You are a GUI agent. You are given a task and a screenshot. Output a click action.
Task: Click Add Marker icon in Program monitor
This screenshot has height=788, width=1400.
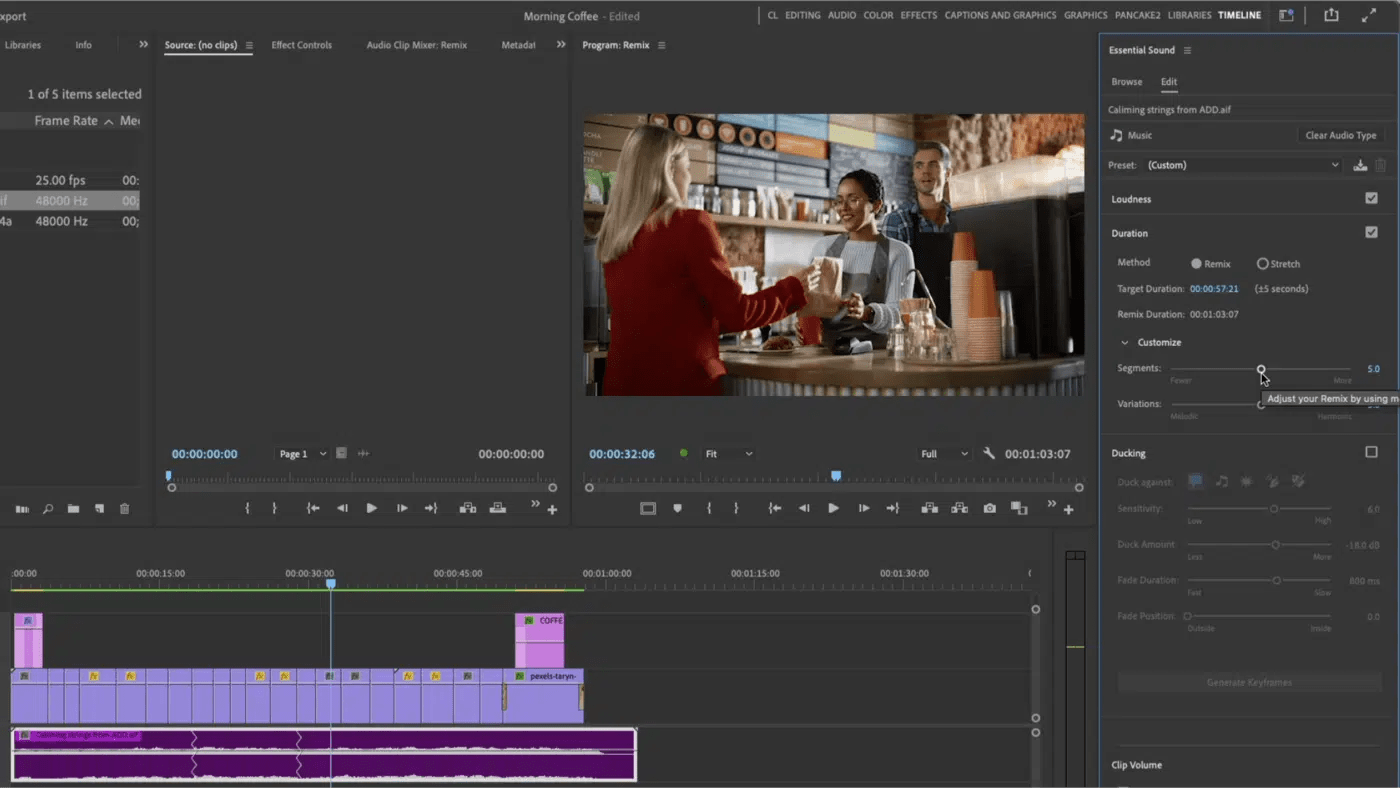[677, 508]
